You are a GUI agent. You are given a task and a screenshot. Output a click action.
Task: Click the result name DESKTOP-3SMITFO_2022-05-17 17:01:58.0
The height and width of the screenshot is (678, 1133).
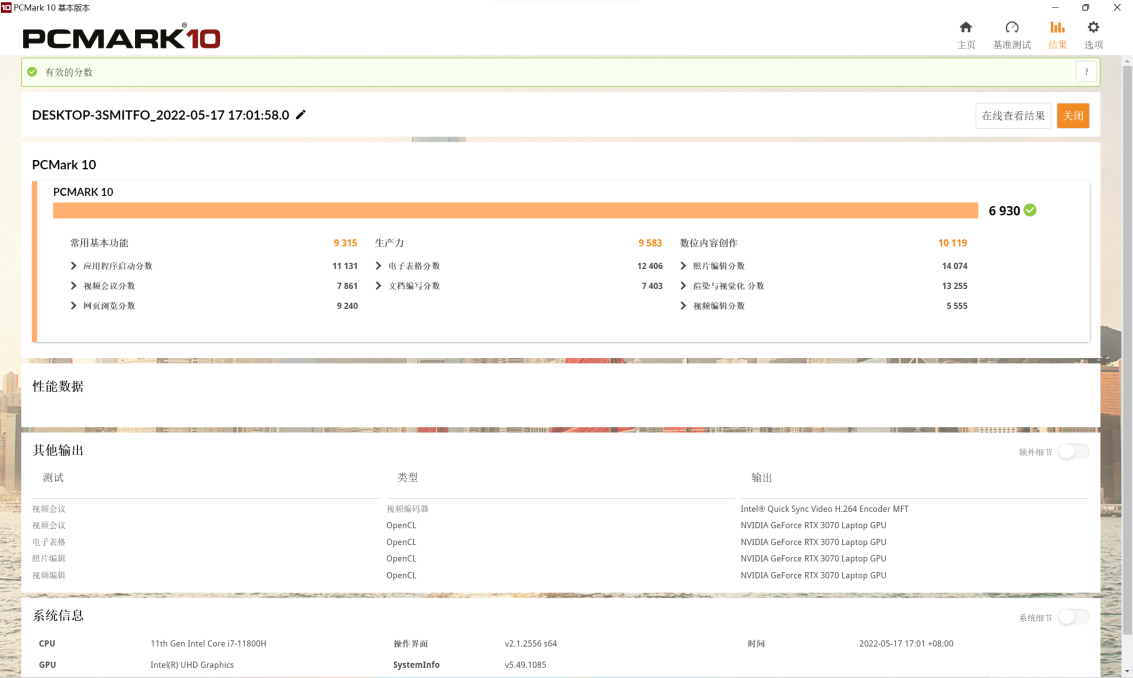click(160, 115)
